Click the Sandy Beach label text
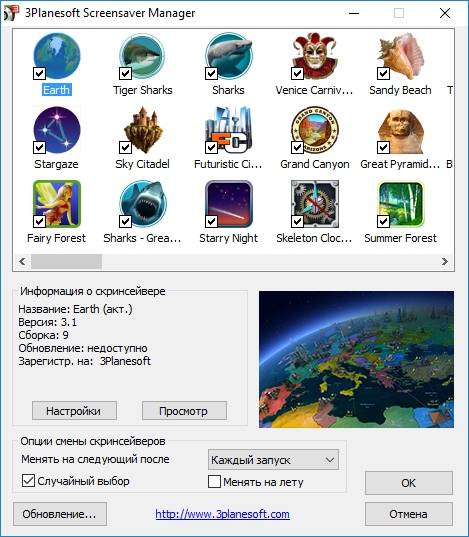The width and height of the screenshot is (469, 537). (x=400, y=90)
